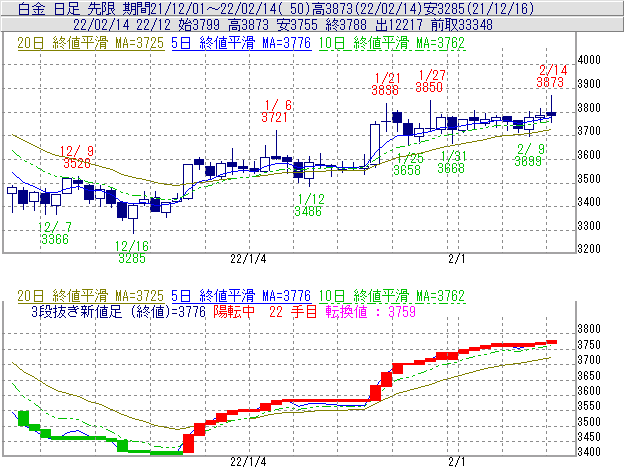Viewport: 624px width, 475px height.
Task: Click the 2/1 date label under the candlestick chart
Action: tap(456, 259)
